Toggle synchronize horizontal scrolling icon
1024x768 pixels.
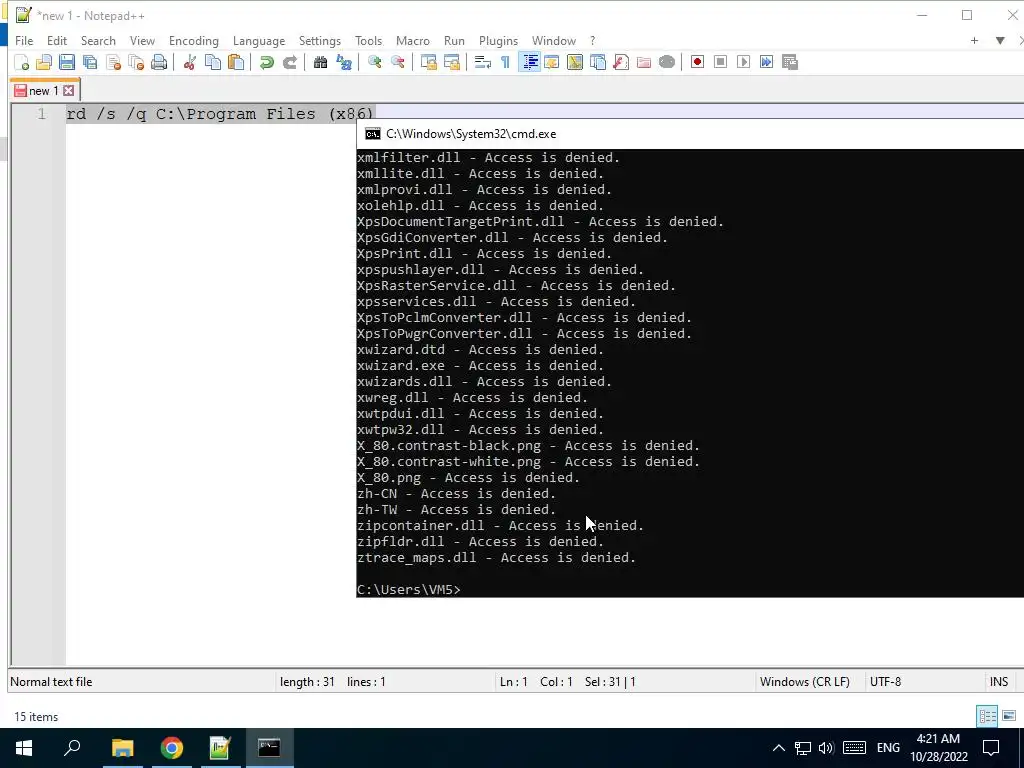(451, 62)
